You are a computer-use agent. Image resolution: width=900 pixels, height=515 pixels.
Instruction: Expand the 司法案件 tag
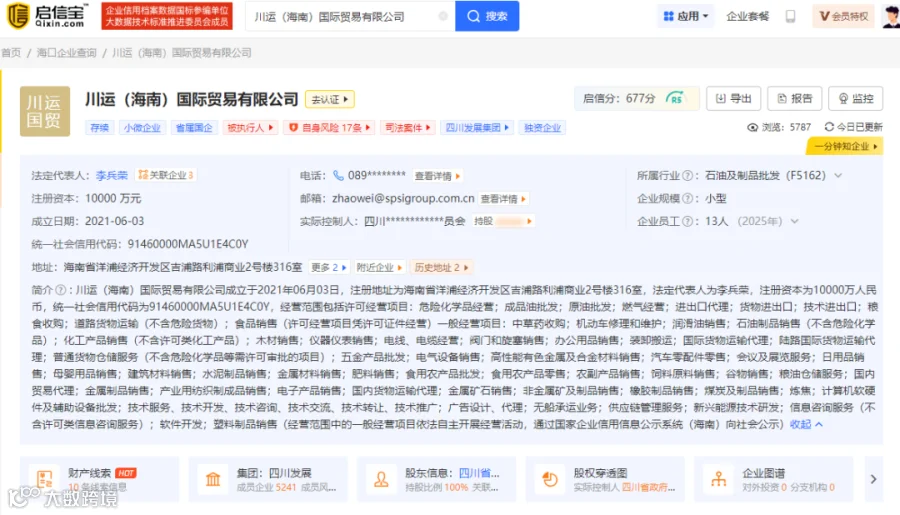coord(408,127)
